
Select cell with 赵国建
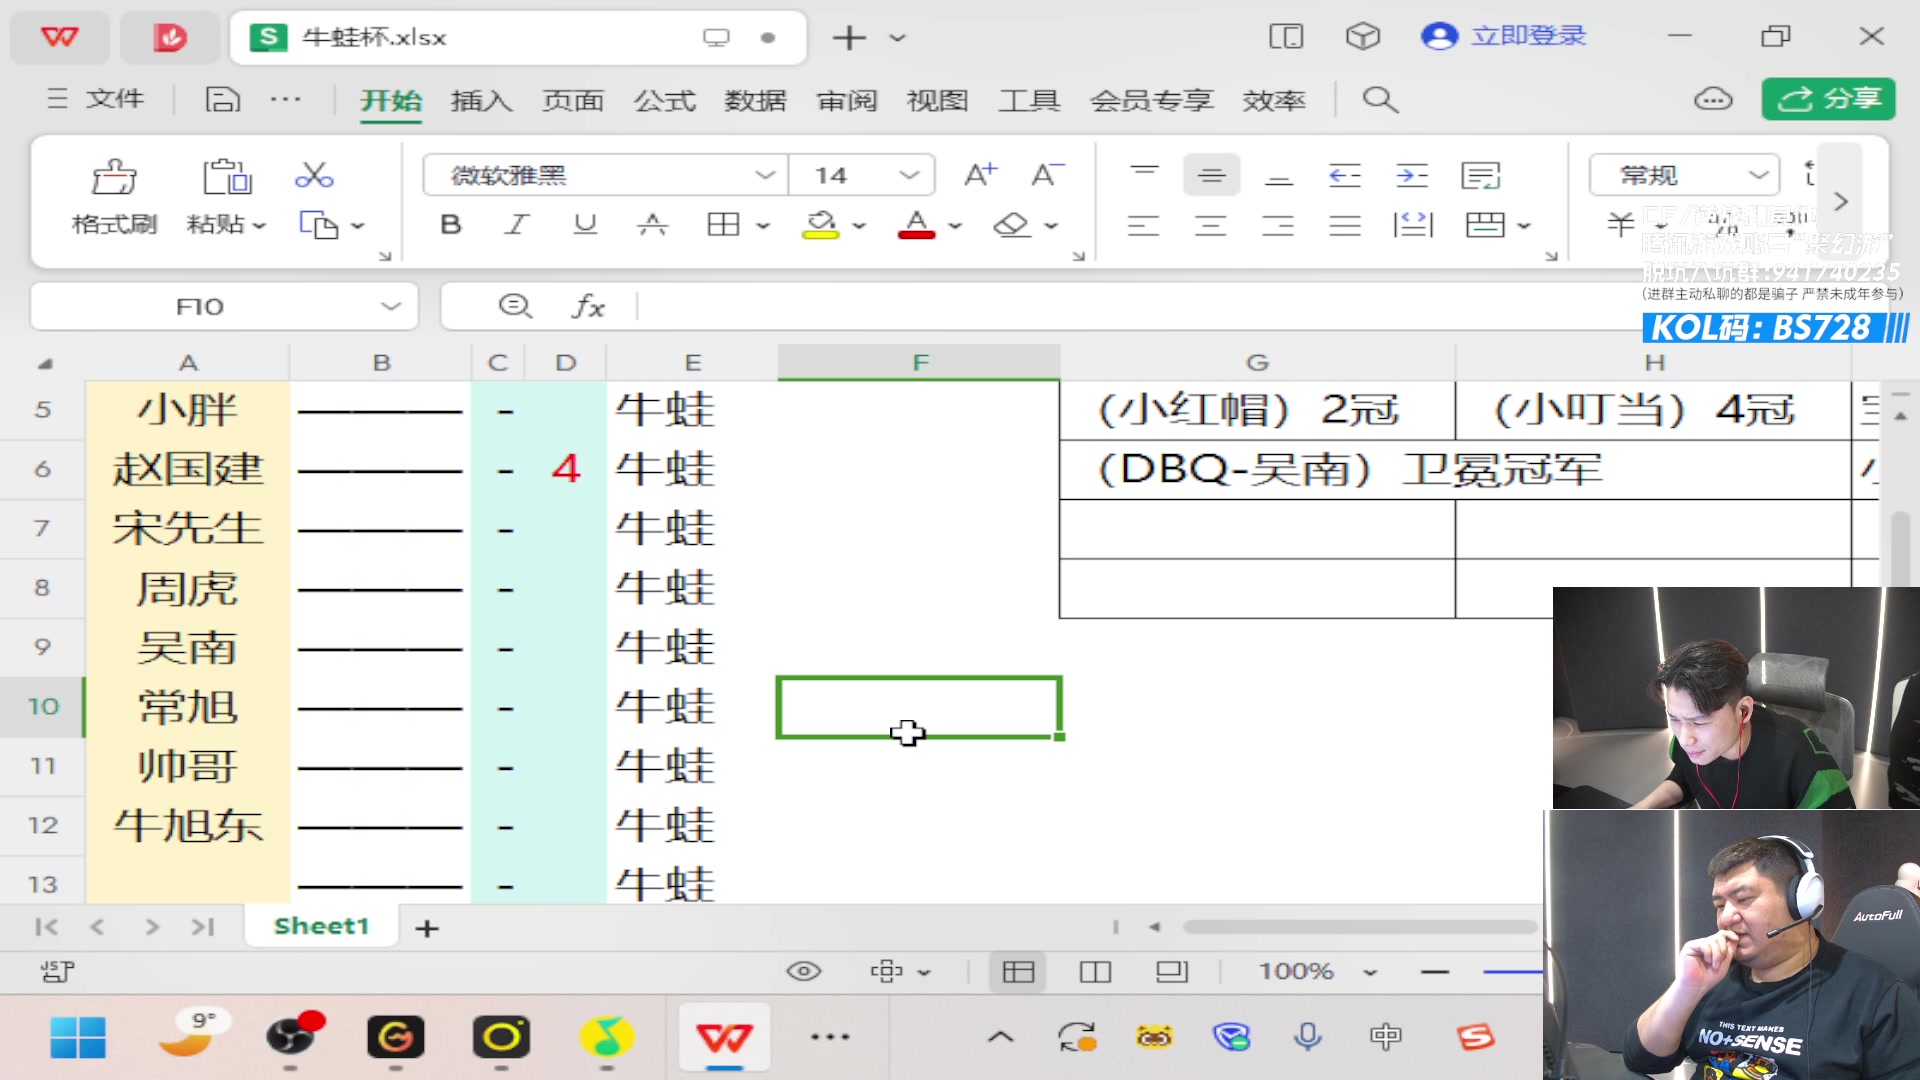coord(188,469)
